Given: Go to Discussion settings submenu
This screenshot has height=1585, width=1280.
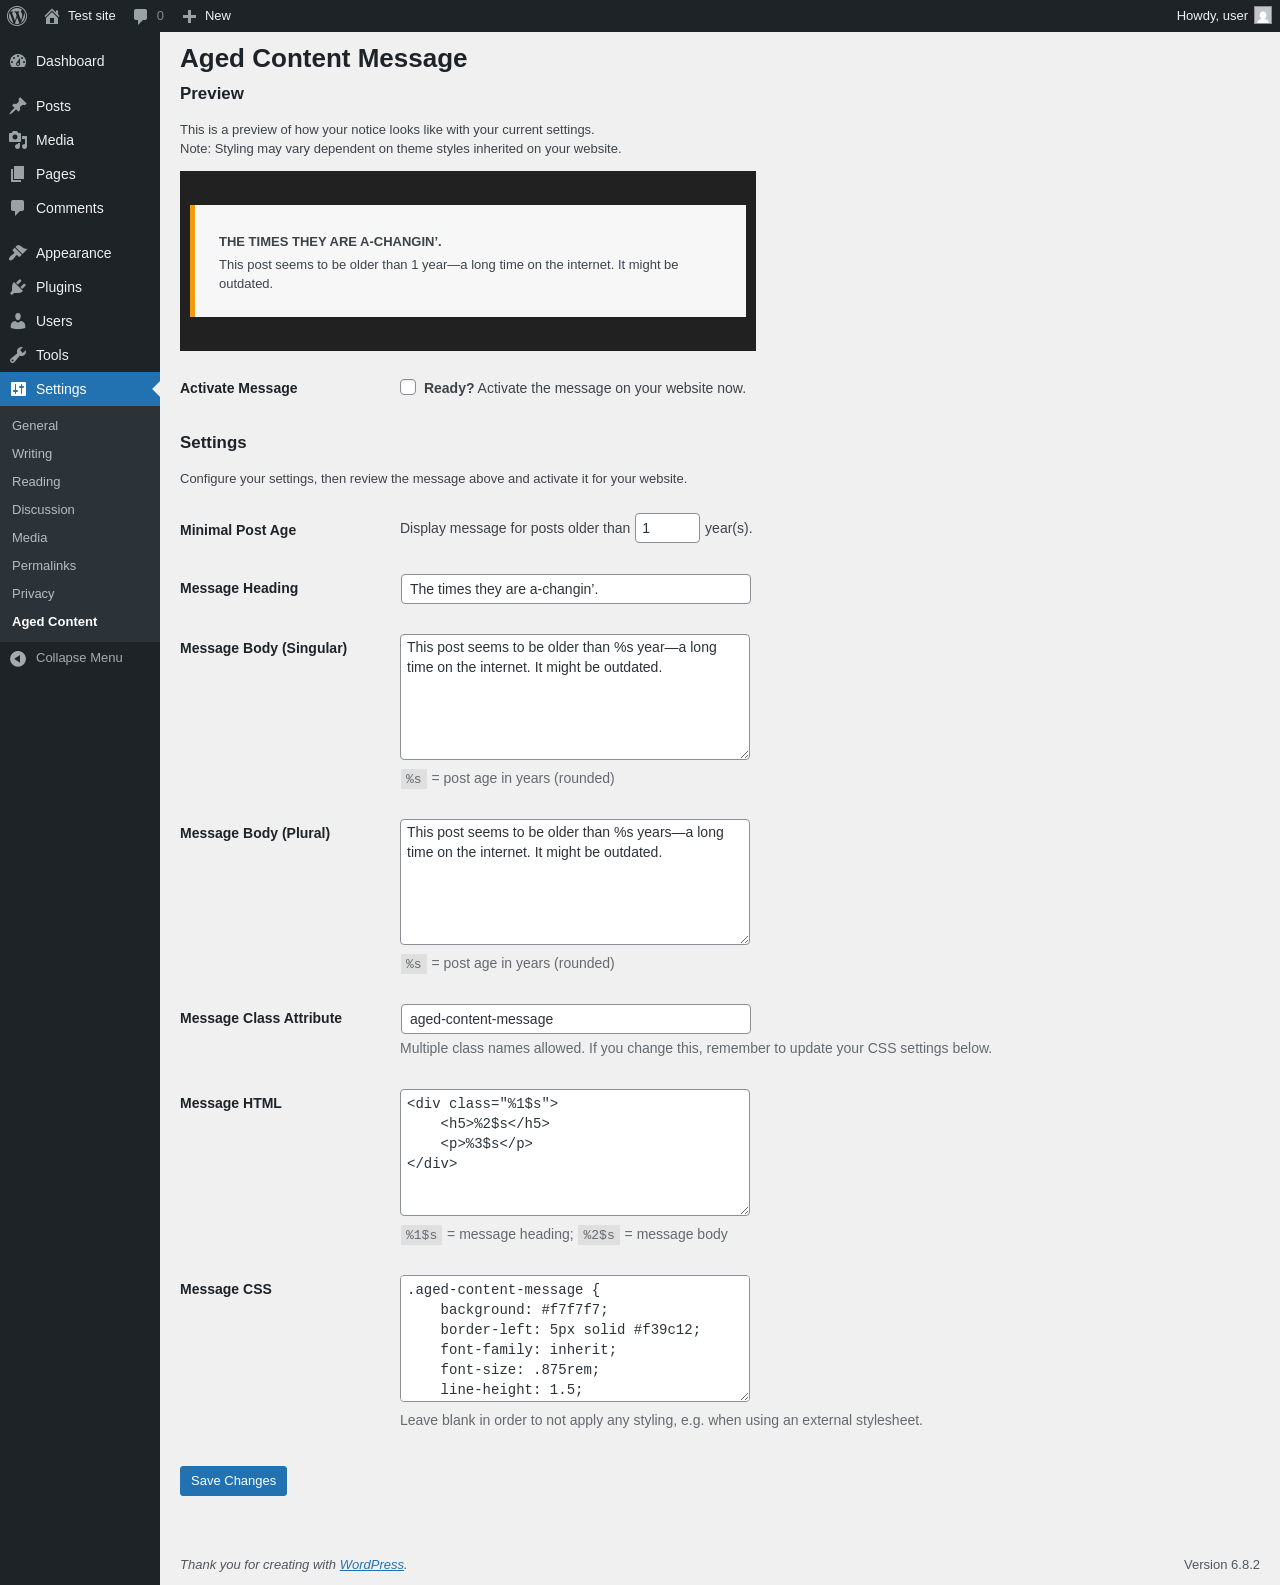Looking at the screenshot, I should (80, 510).
